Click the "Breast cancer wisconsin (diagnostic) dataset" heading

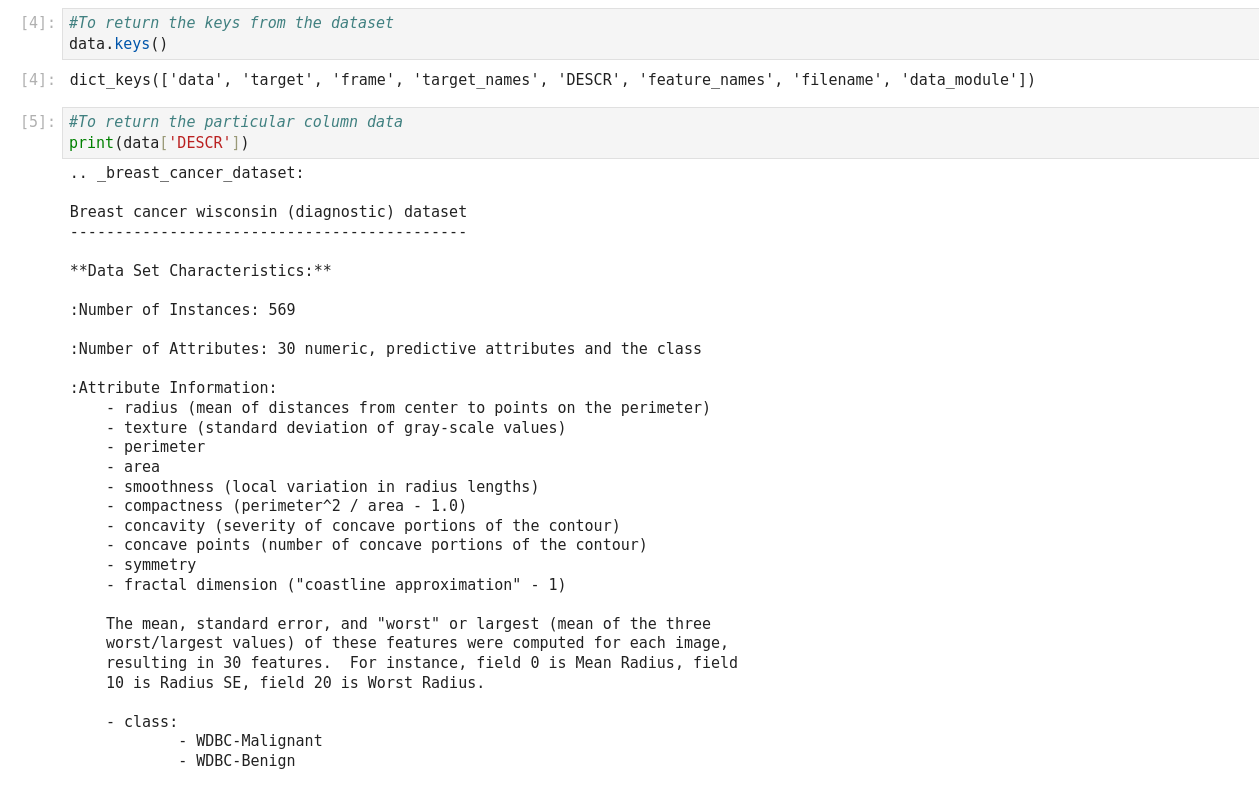tap(268, 212)
